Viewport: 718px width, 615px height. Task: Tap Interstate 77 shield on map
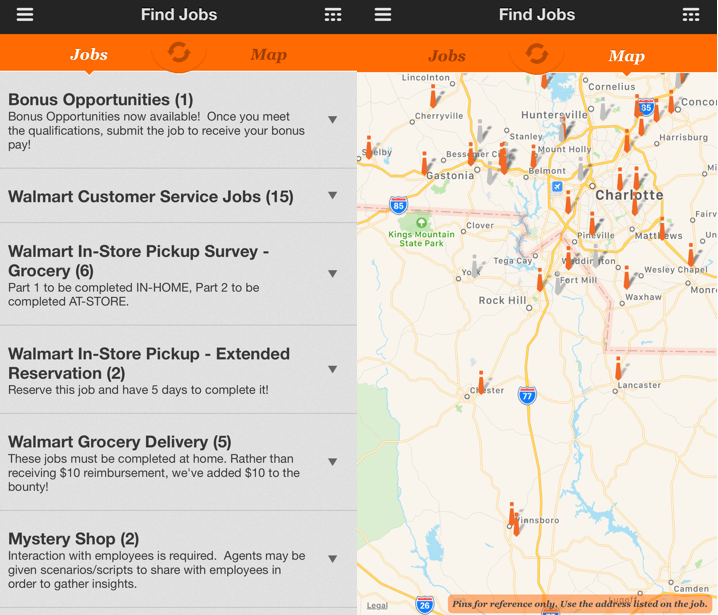pos(527,396)
